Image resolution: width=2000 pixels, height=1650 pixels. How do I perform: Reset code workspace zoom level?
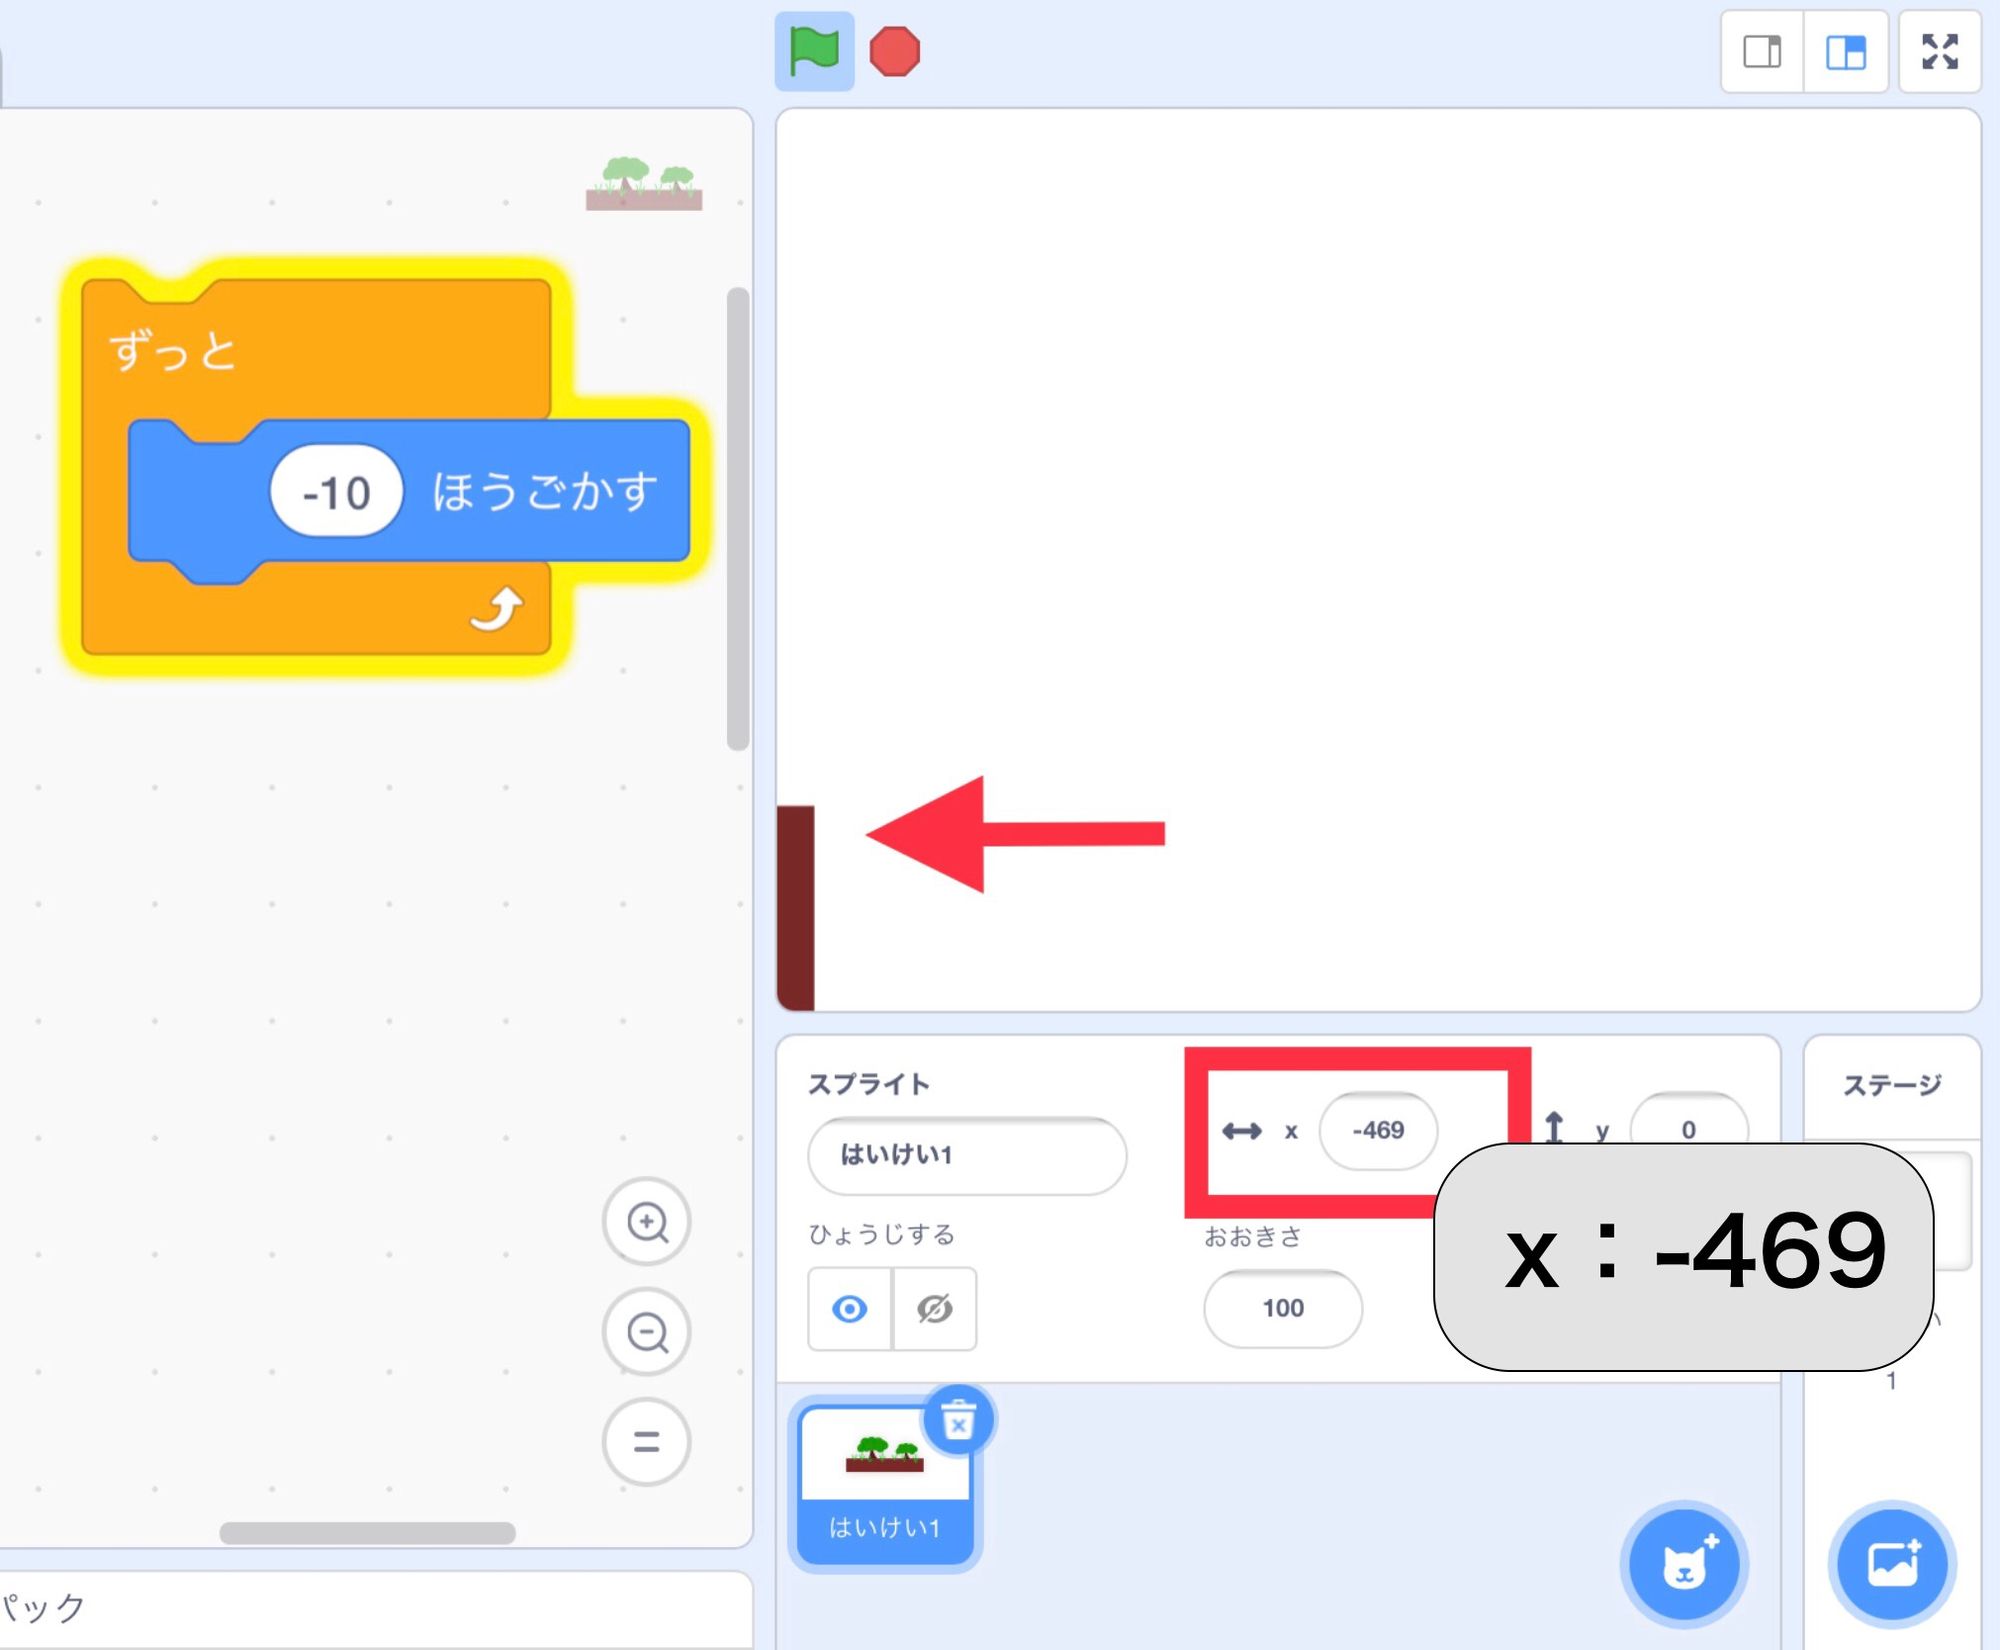pyautogui.click(x=647, y=1443)
